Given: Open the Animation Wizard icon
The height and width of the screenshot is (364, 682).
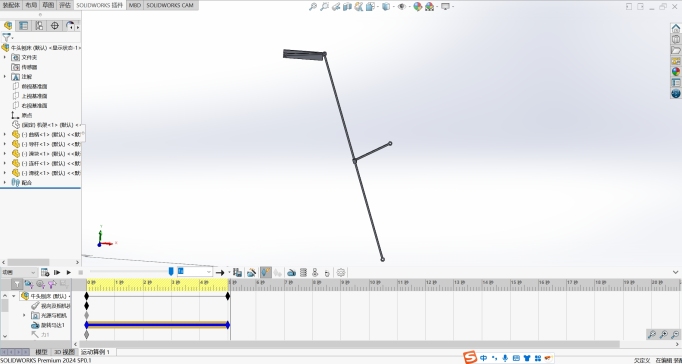Looking at the screenshot, I should pyautogui.click(x=251, y=273).
